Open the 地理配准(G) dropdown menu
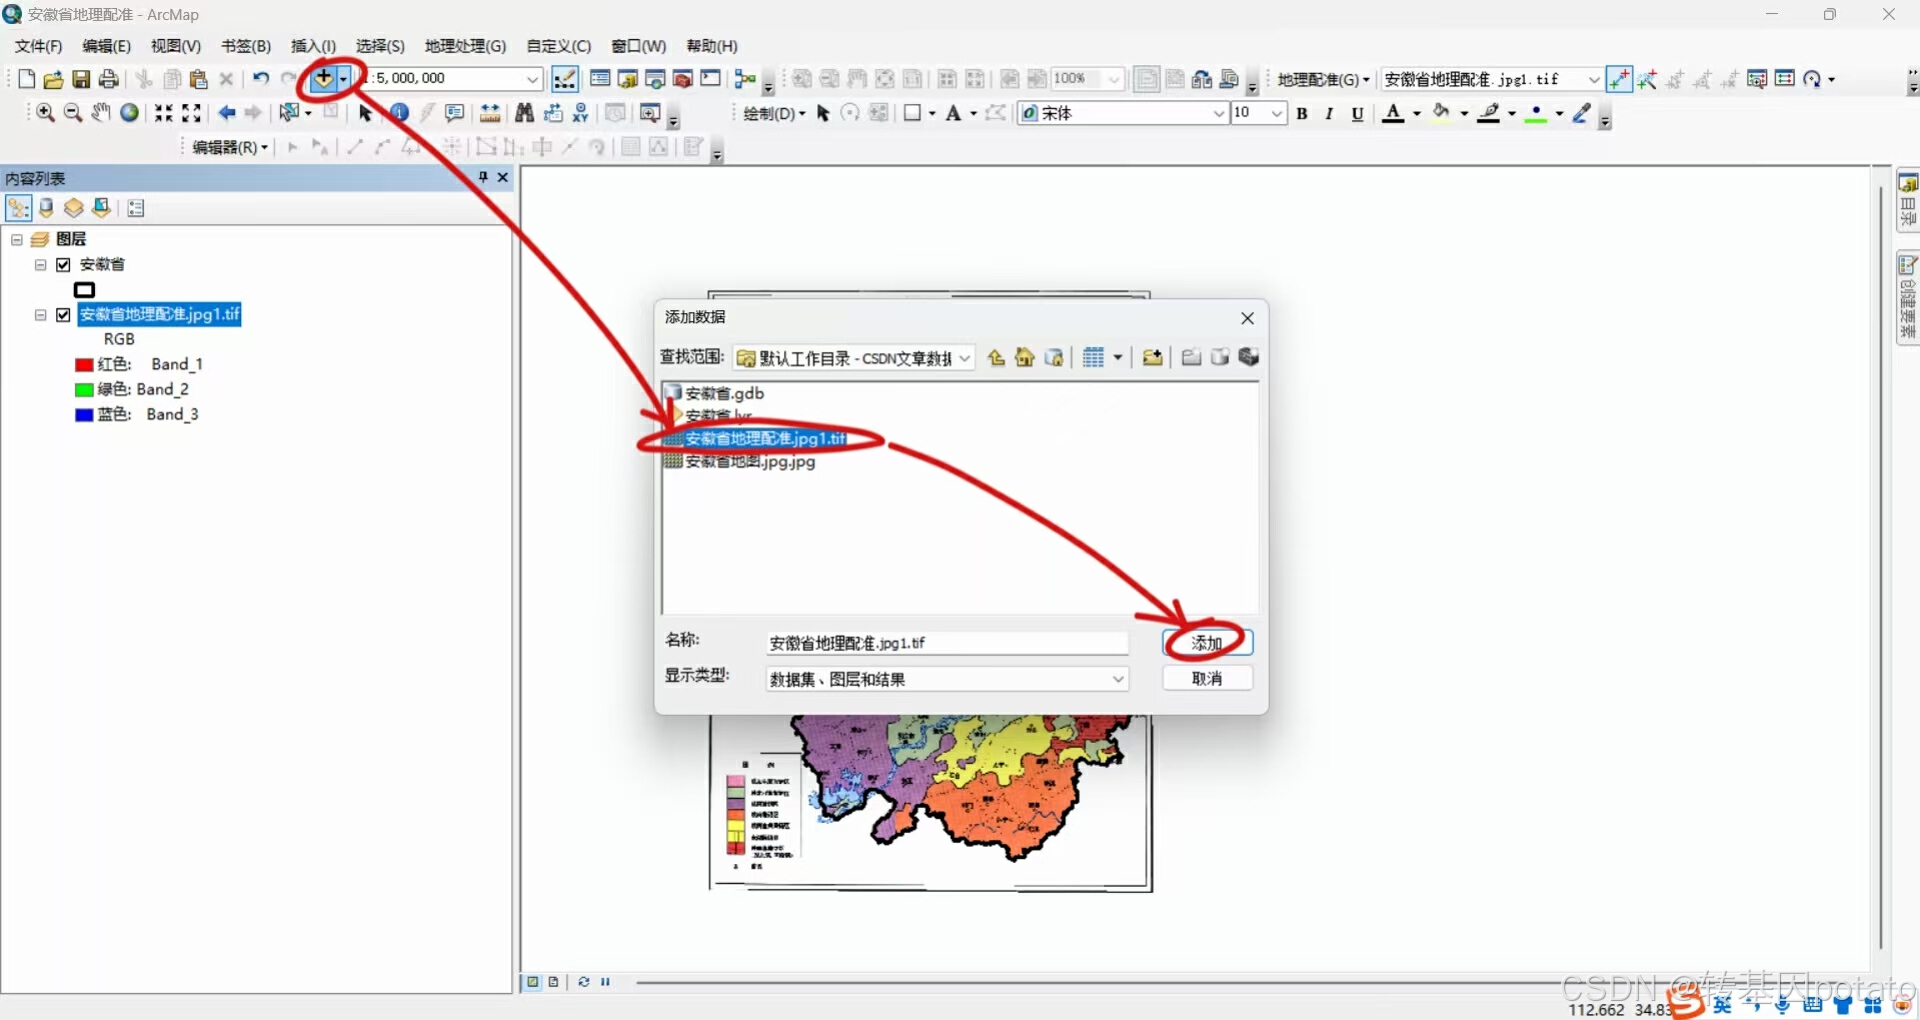This screenshot has height=1020, width=1920. (x=1323, y=79)
